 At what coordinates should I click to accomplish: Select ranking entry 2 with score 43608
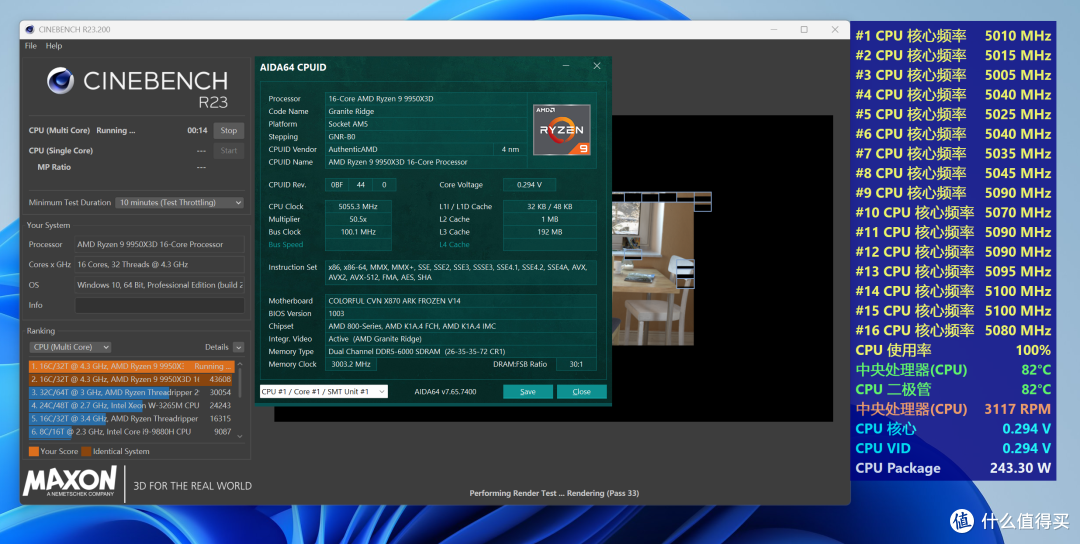click(131, 379)
